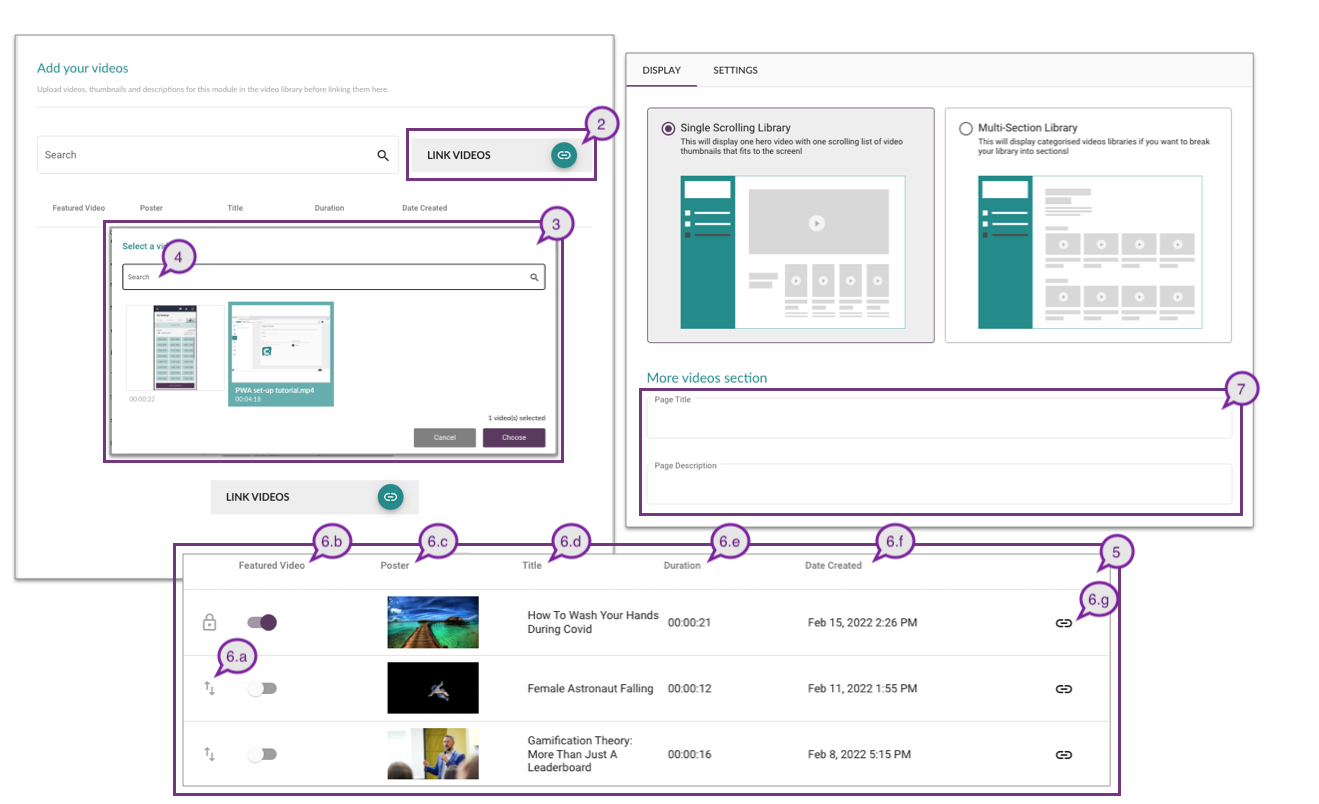Screen dimensions: 1319x804
Task: Click into the Page Title field
Action: click(x=938, y=420)
